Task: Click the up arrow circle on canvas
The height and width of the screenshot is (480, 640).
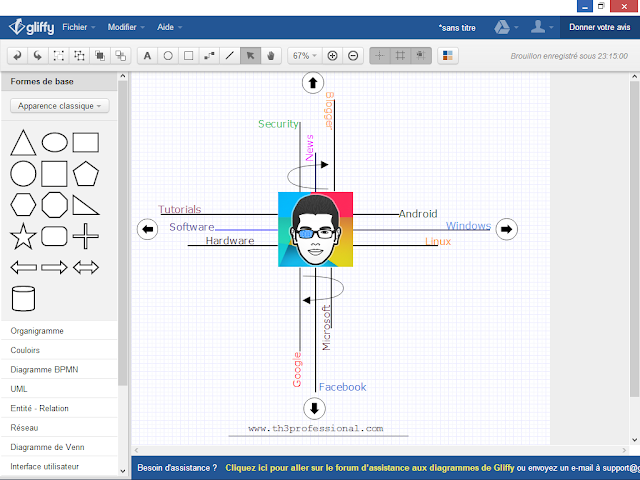Action: [x=313, y=83]
